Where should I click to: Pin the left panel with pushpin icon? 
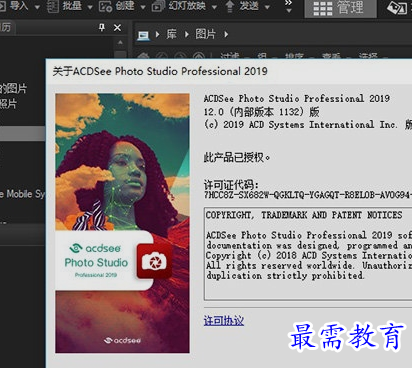click(102, 27)
